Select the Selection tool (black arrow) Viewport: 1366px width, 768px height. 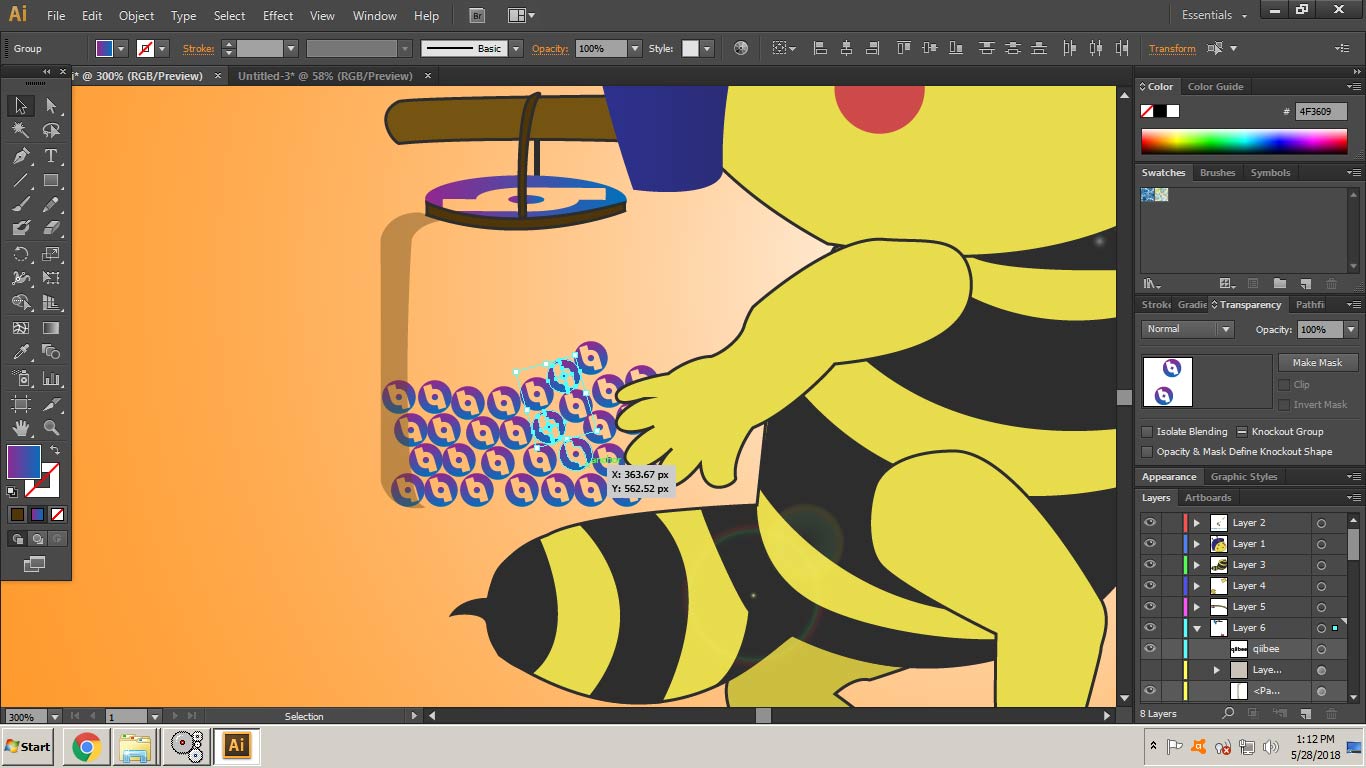click(x=21, y=106)
